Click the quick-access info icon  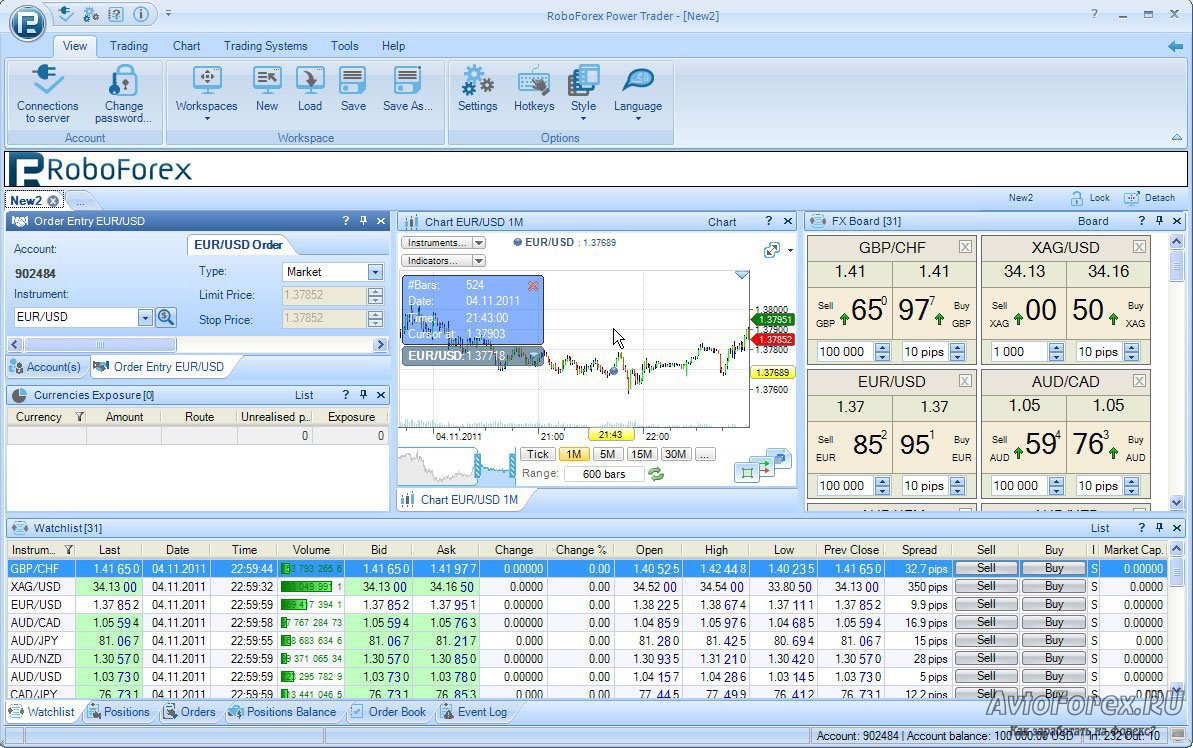coord(141,14)
